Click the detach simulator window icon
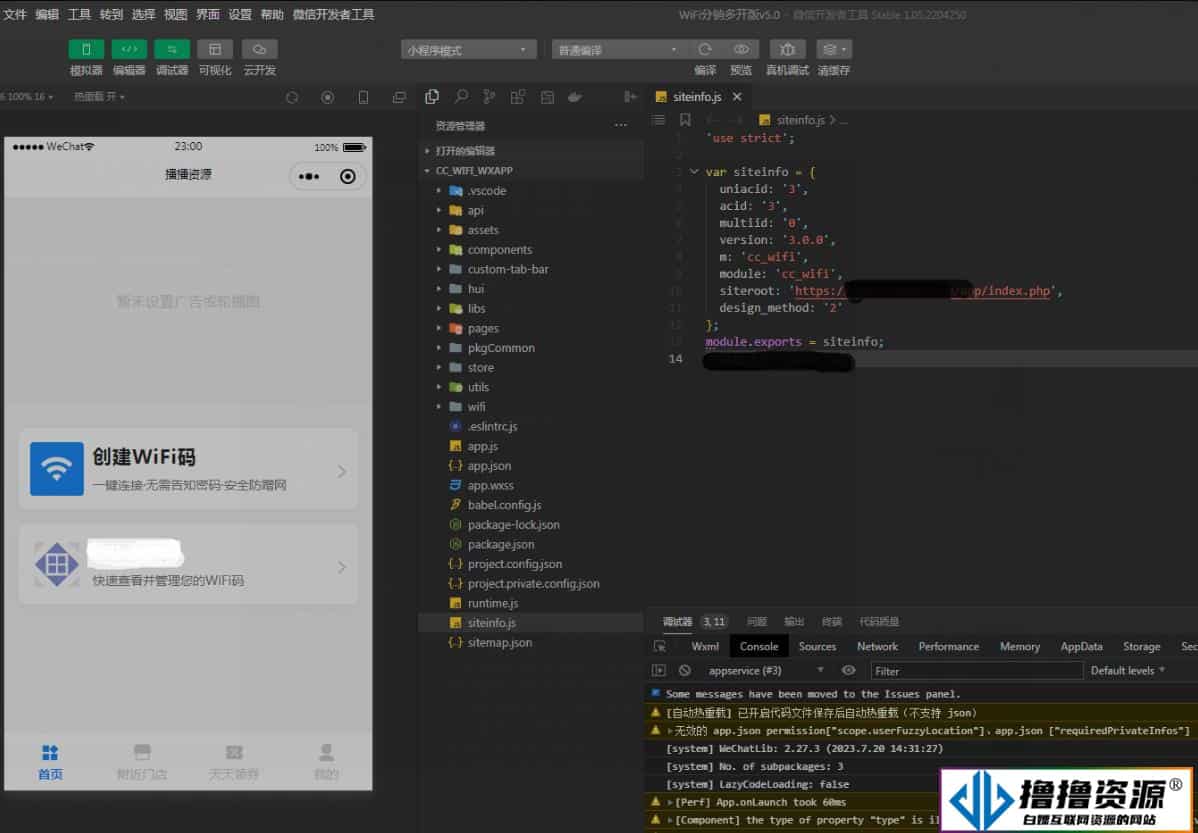 click(399, 97)
